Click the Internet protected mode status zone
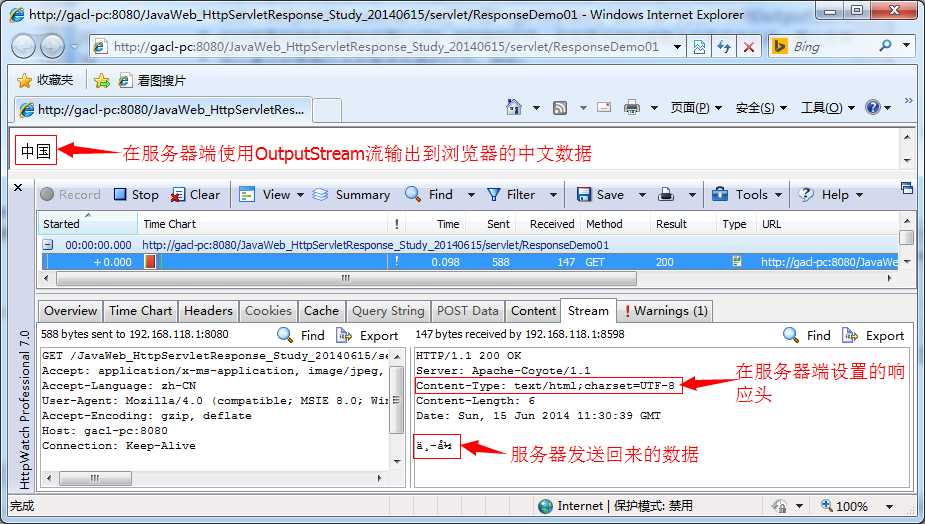925x524 pixels. 616,506
